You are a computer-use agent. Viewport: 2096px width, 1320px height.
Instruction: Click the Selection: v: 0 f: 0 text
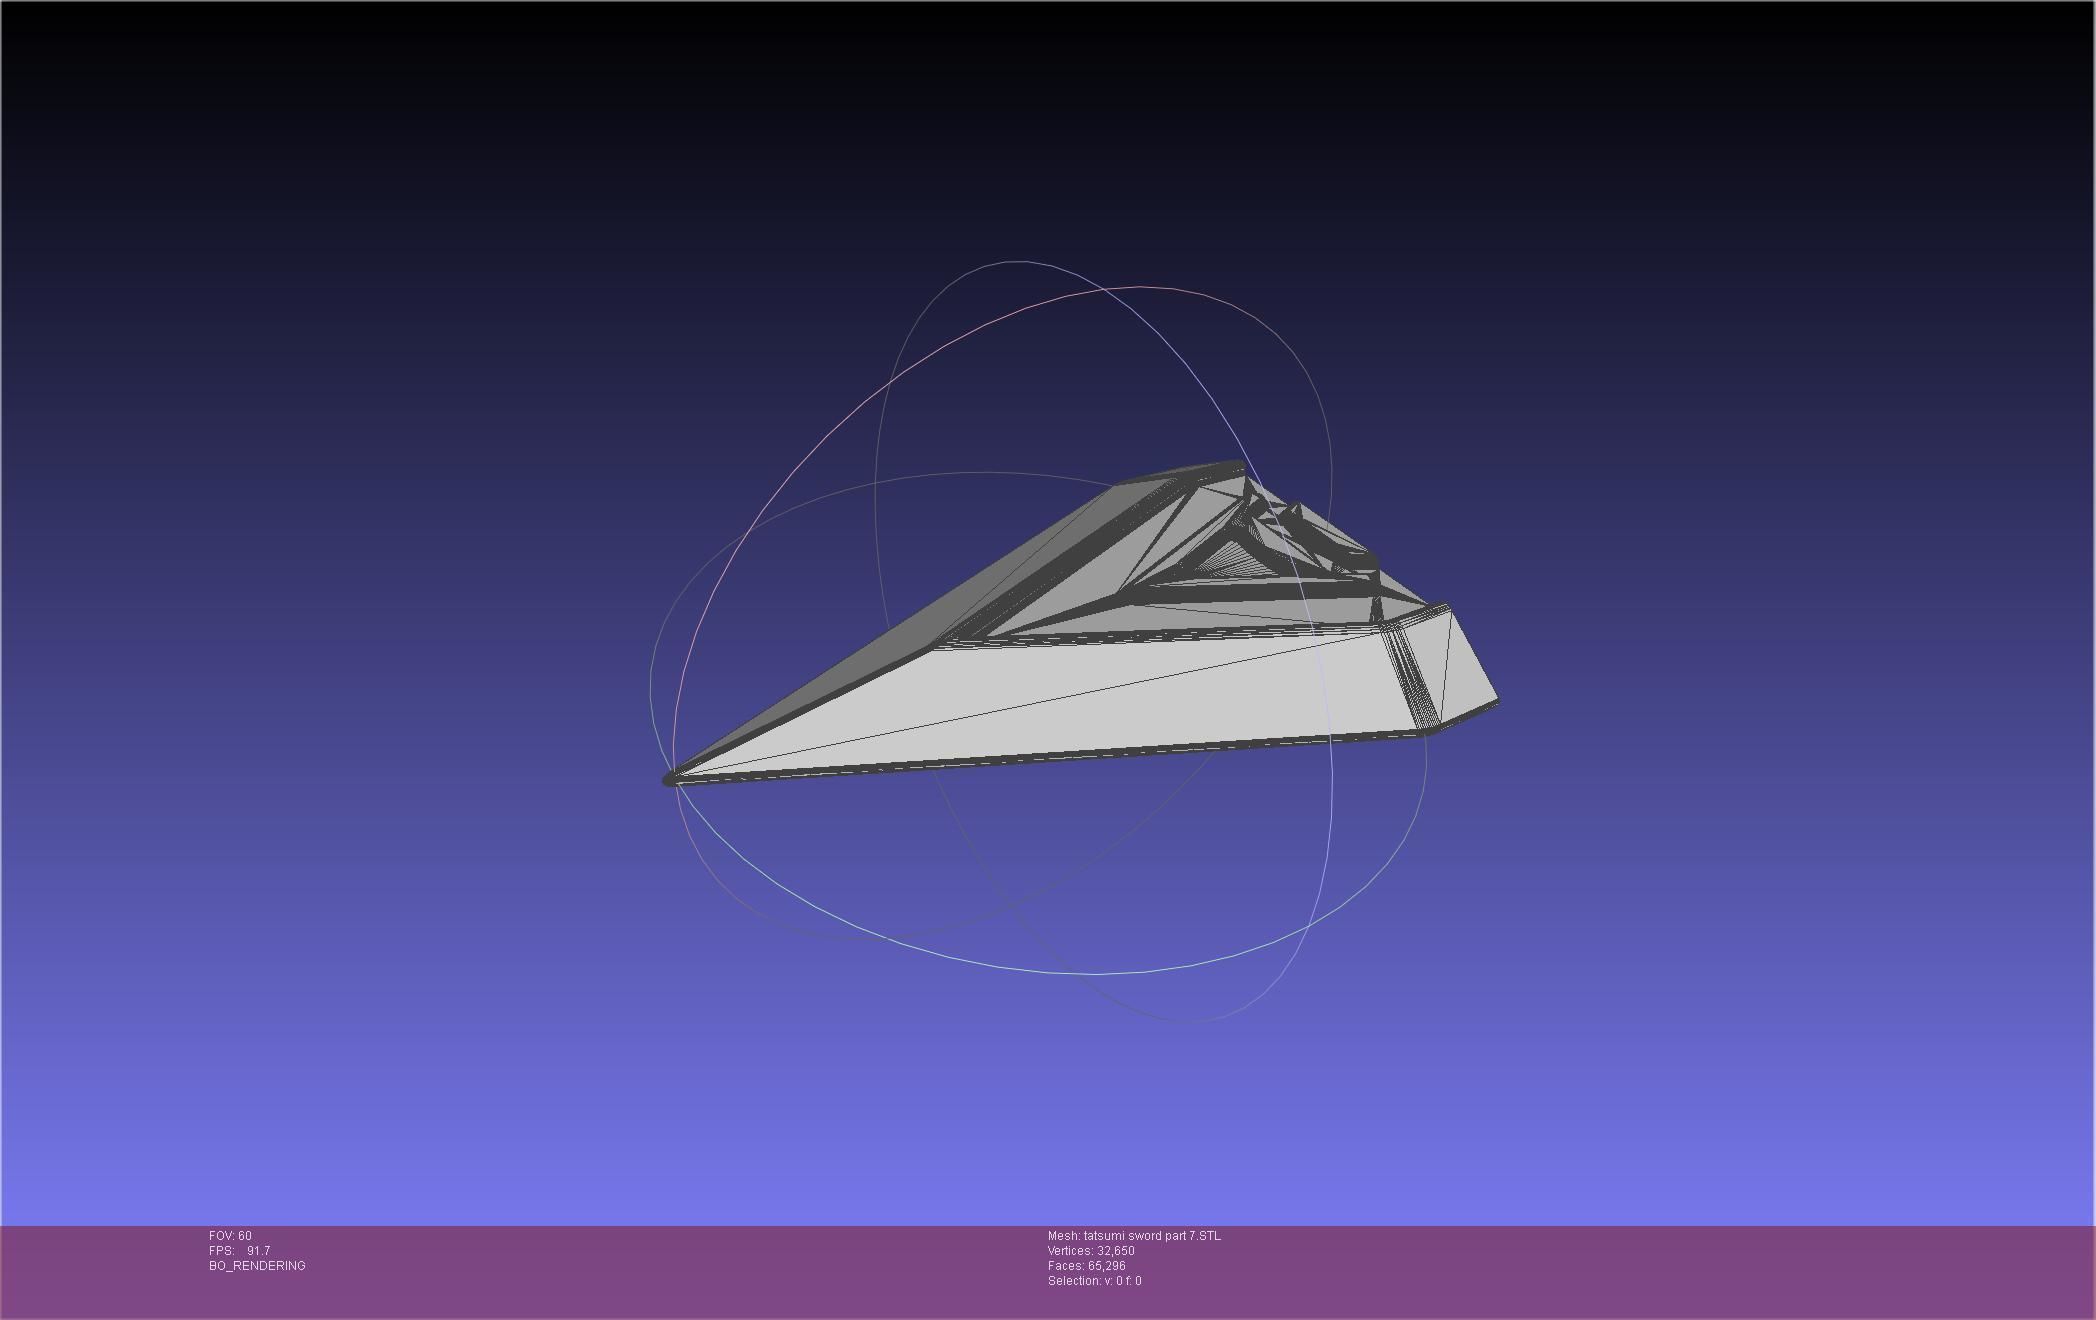tap(1094, 1281)
